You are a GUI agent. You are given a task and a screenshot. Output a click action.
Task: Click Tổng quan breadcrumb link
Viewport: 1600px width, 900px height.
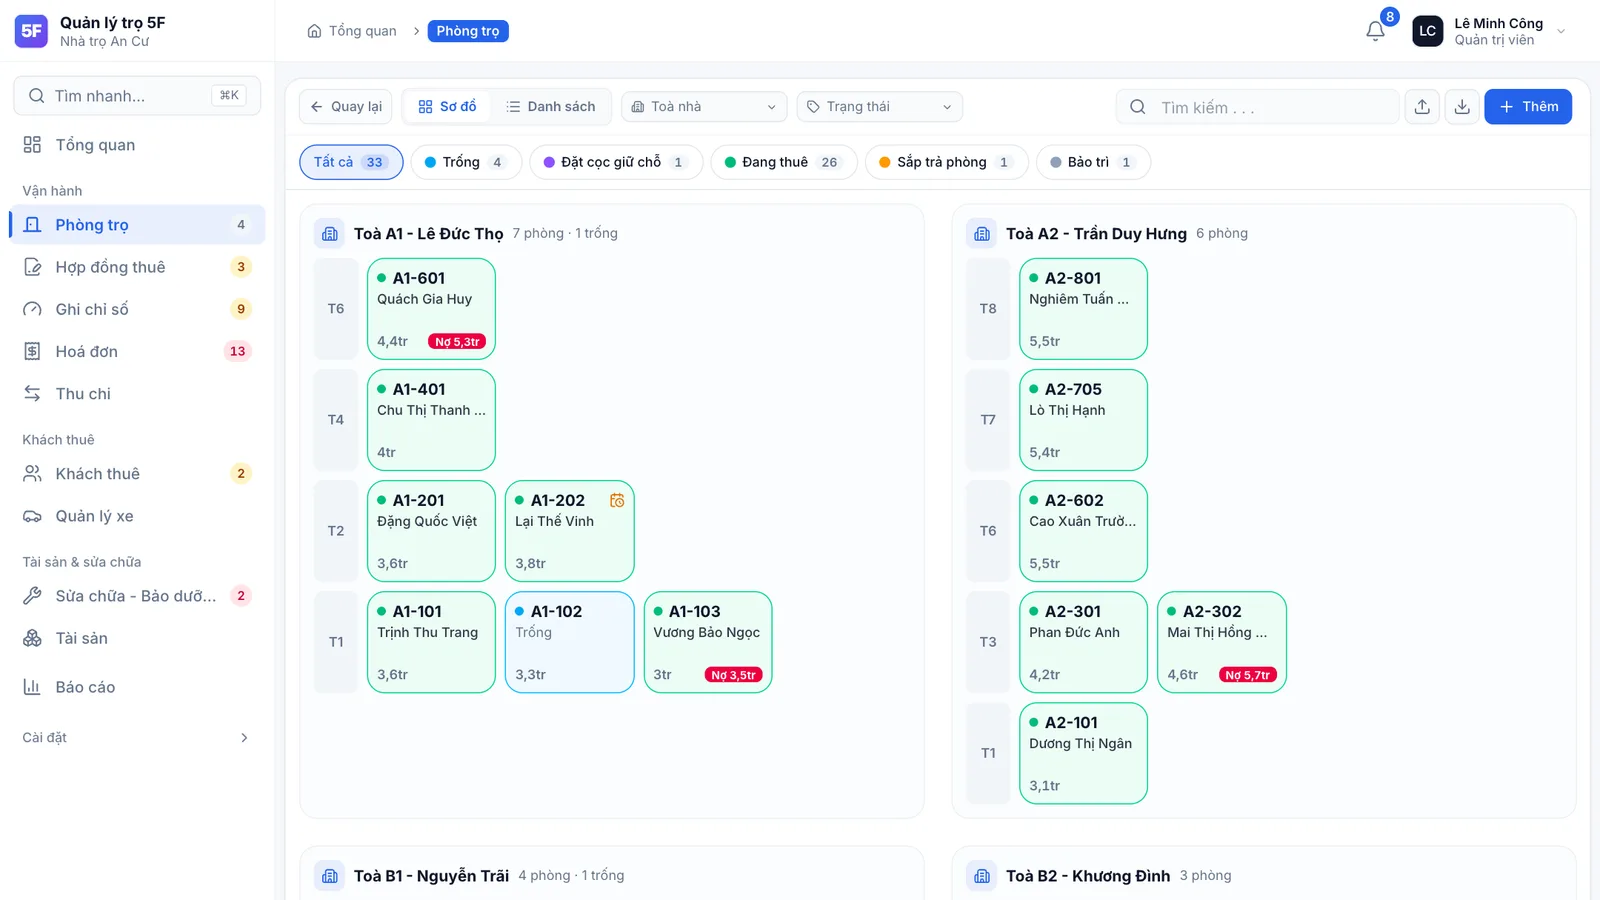362,31
